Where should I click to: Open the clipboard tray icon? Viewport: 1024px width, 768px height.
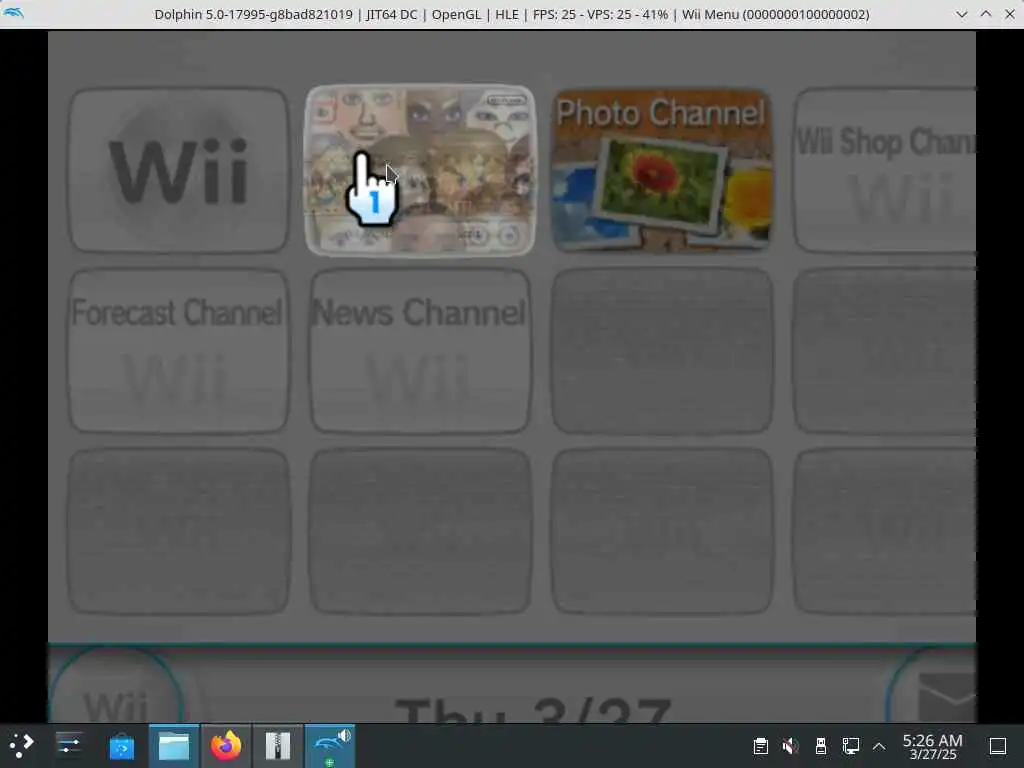(x=760, y=746)
